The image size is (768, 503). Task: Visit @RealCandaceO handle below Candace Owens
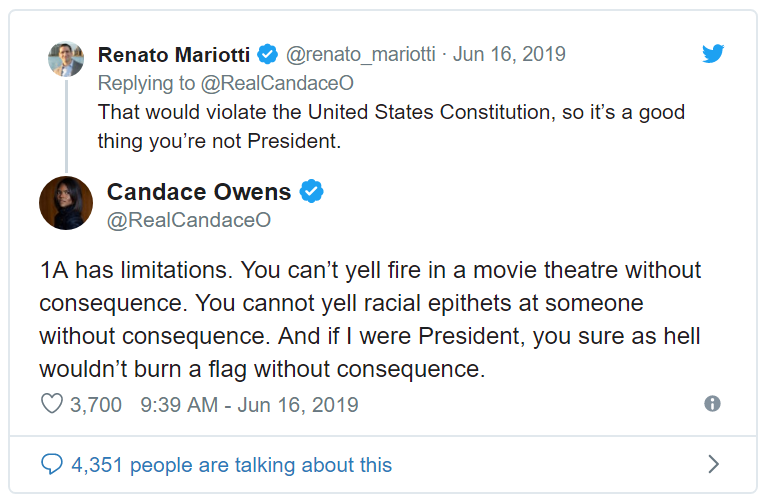click(x=189, y=219)
